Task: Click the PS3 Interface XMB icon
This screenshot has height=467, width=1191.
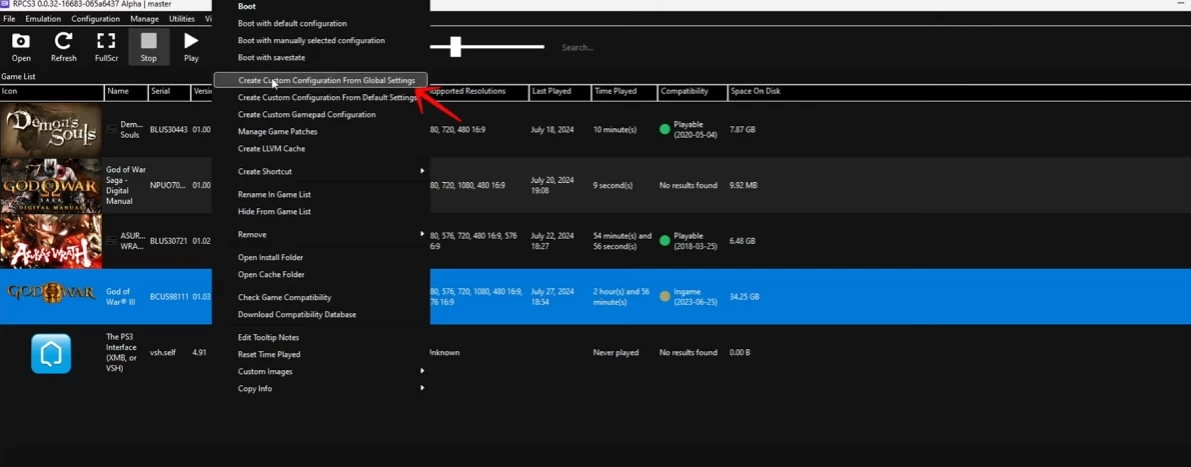Action: coord(51,353)
